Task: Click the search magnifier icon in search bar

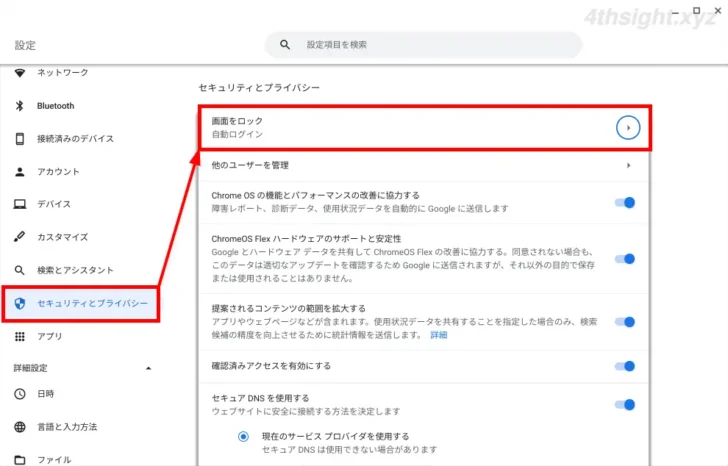Action: coord(285,45)
